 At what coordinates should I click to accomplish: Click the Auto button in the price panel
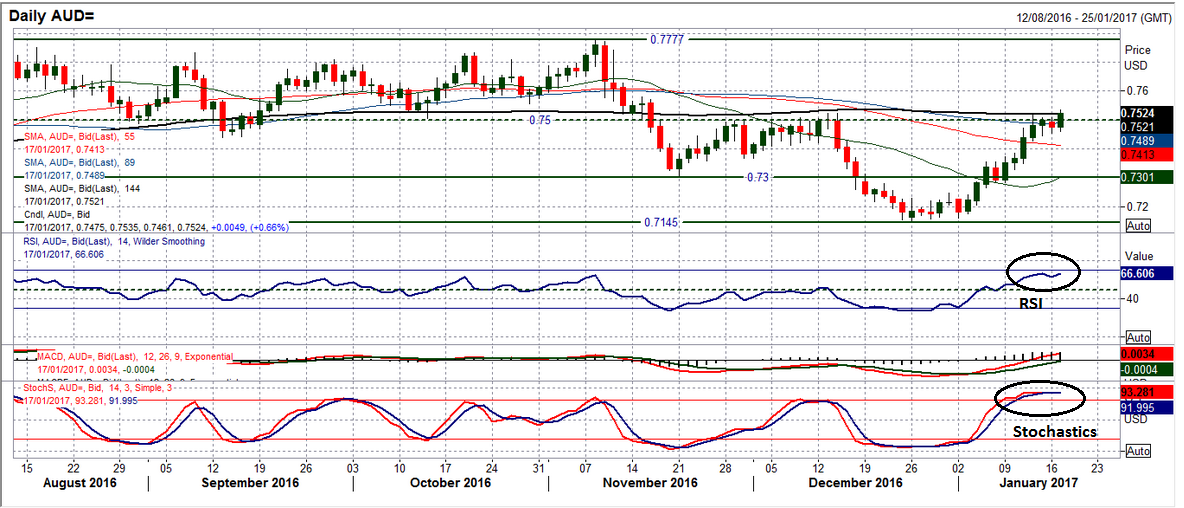point(1139,226)
